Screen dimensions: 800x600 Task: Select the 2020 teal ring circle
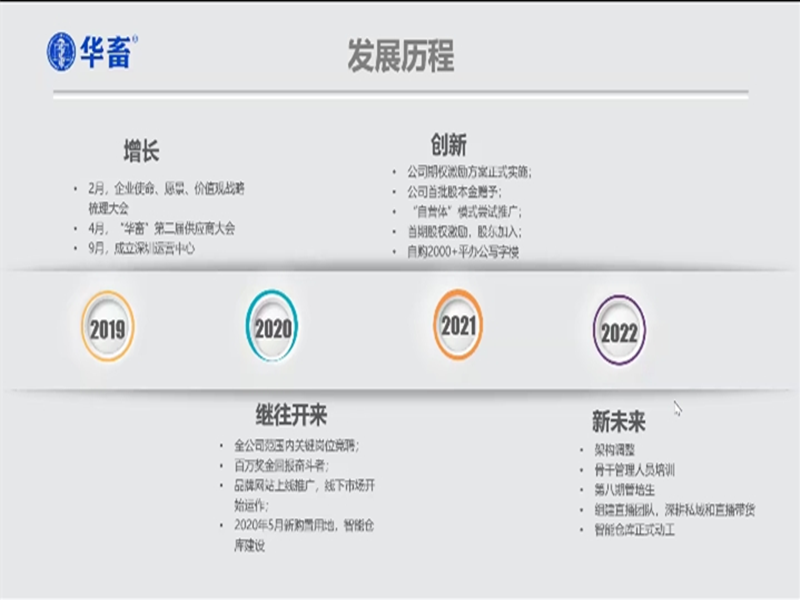[x=273, y=327]
